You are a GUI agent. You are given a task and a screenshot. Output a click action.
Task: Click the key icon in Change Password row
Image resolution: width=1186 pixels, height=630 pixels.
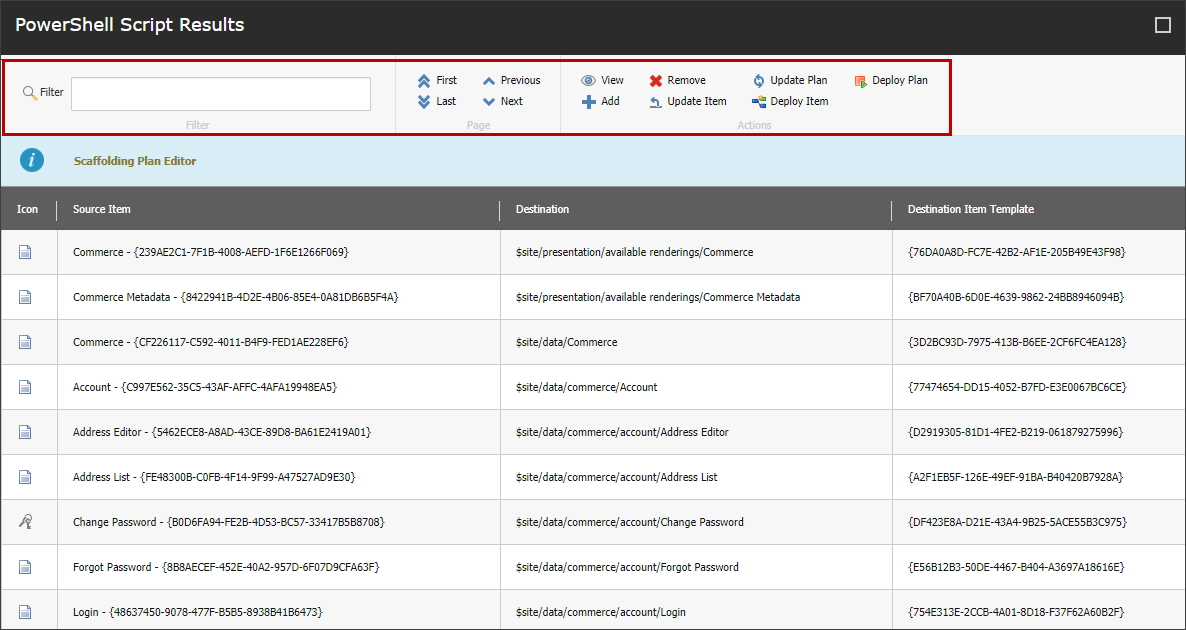point(25,522)
